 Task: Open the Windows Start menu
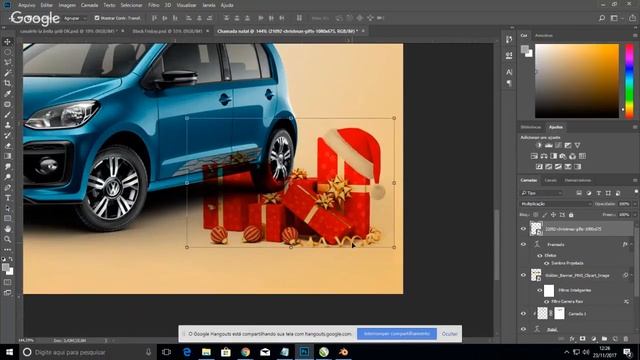point(9,352)
